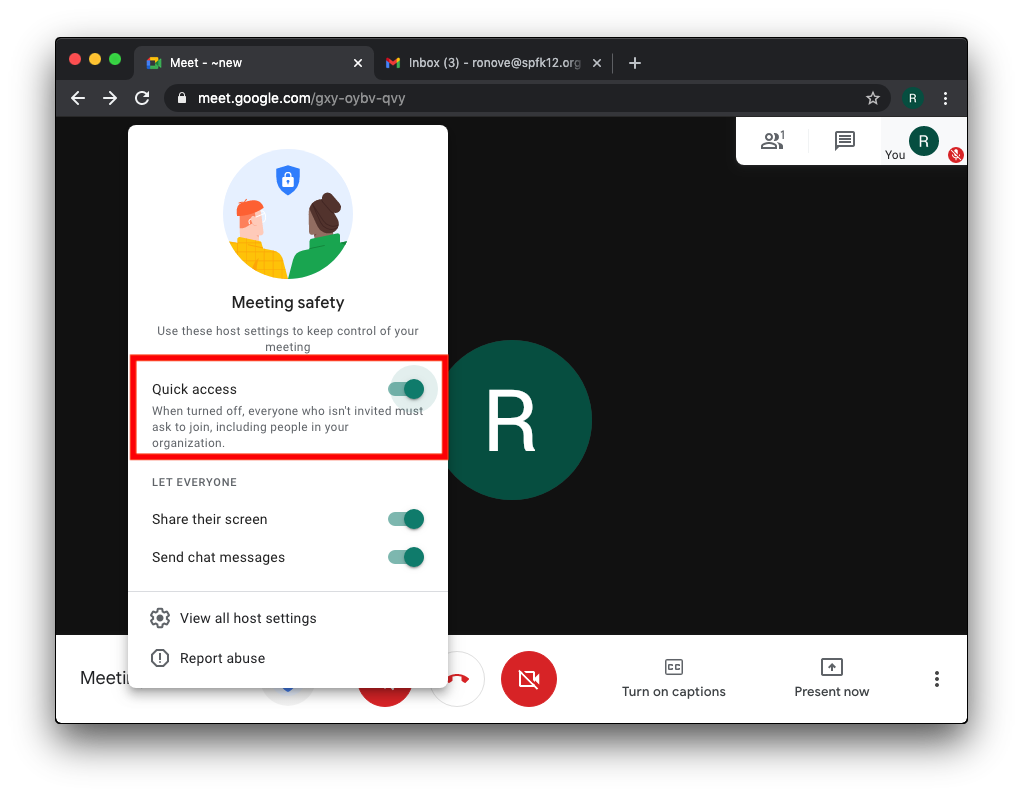Screen dimensions: 1023x797
Task: Open View all host settings
Action: point(247,618)
